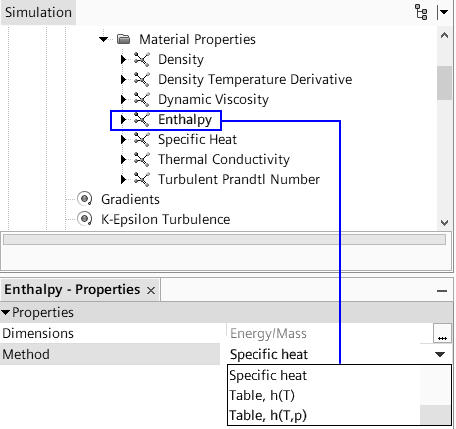456x429 pixels.
Task: Click the Specific Heat node icon
Action: [x=142, y=139]
